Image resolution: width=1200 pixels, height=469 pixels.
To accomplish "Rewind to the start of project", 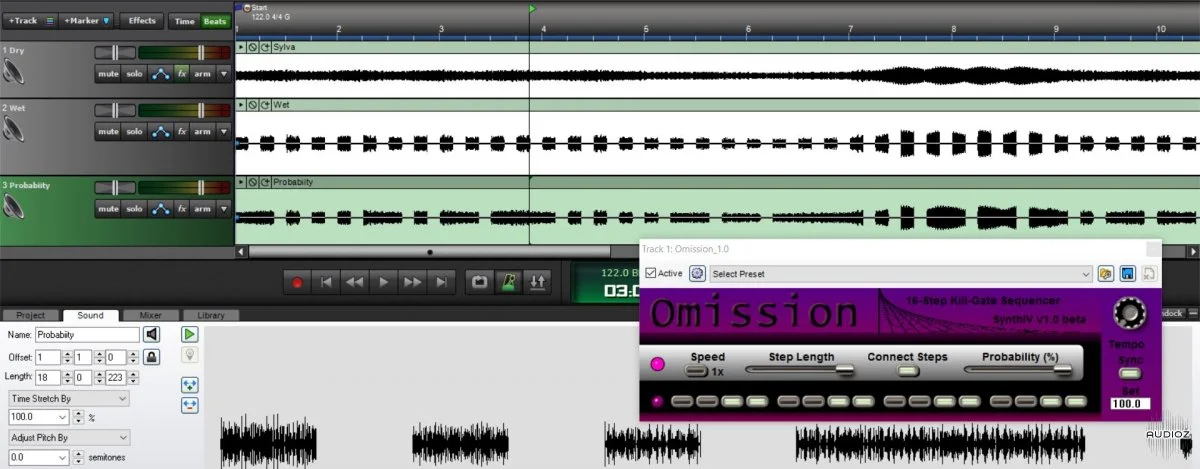I will tap(326, 283).
